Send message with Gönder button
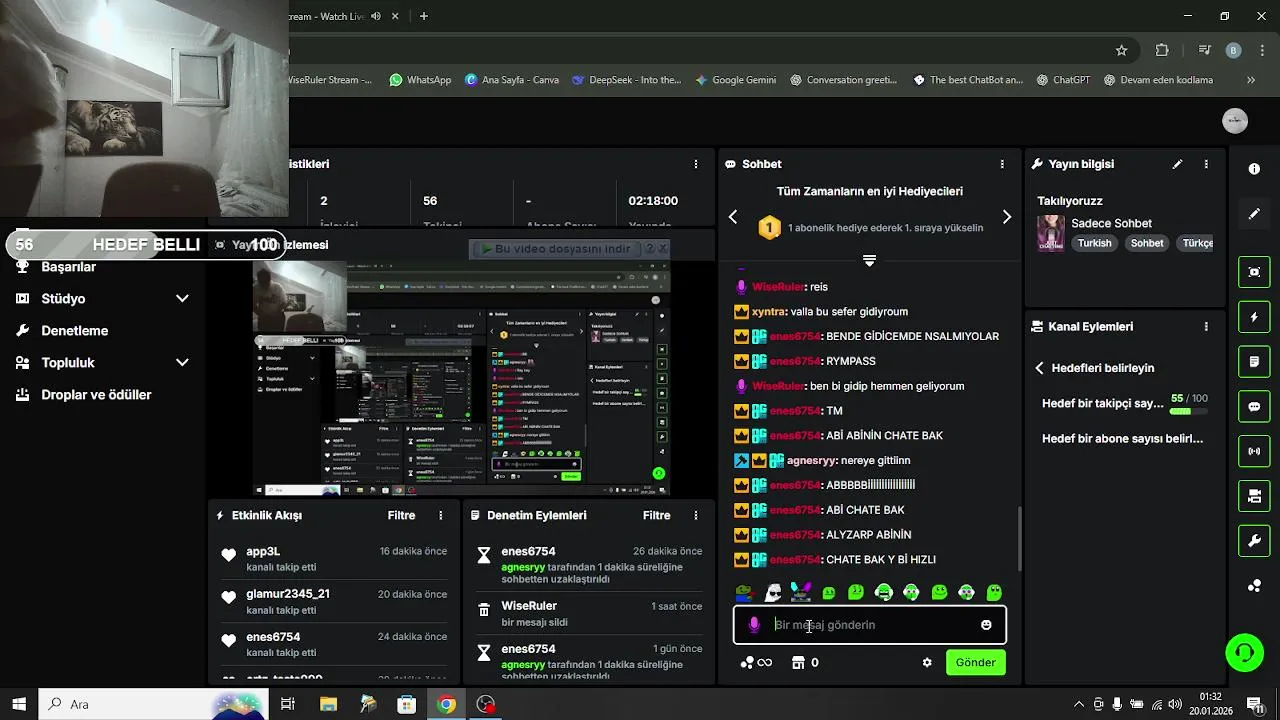The image size is (1280, 720). coord(975,662)
